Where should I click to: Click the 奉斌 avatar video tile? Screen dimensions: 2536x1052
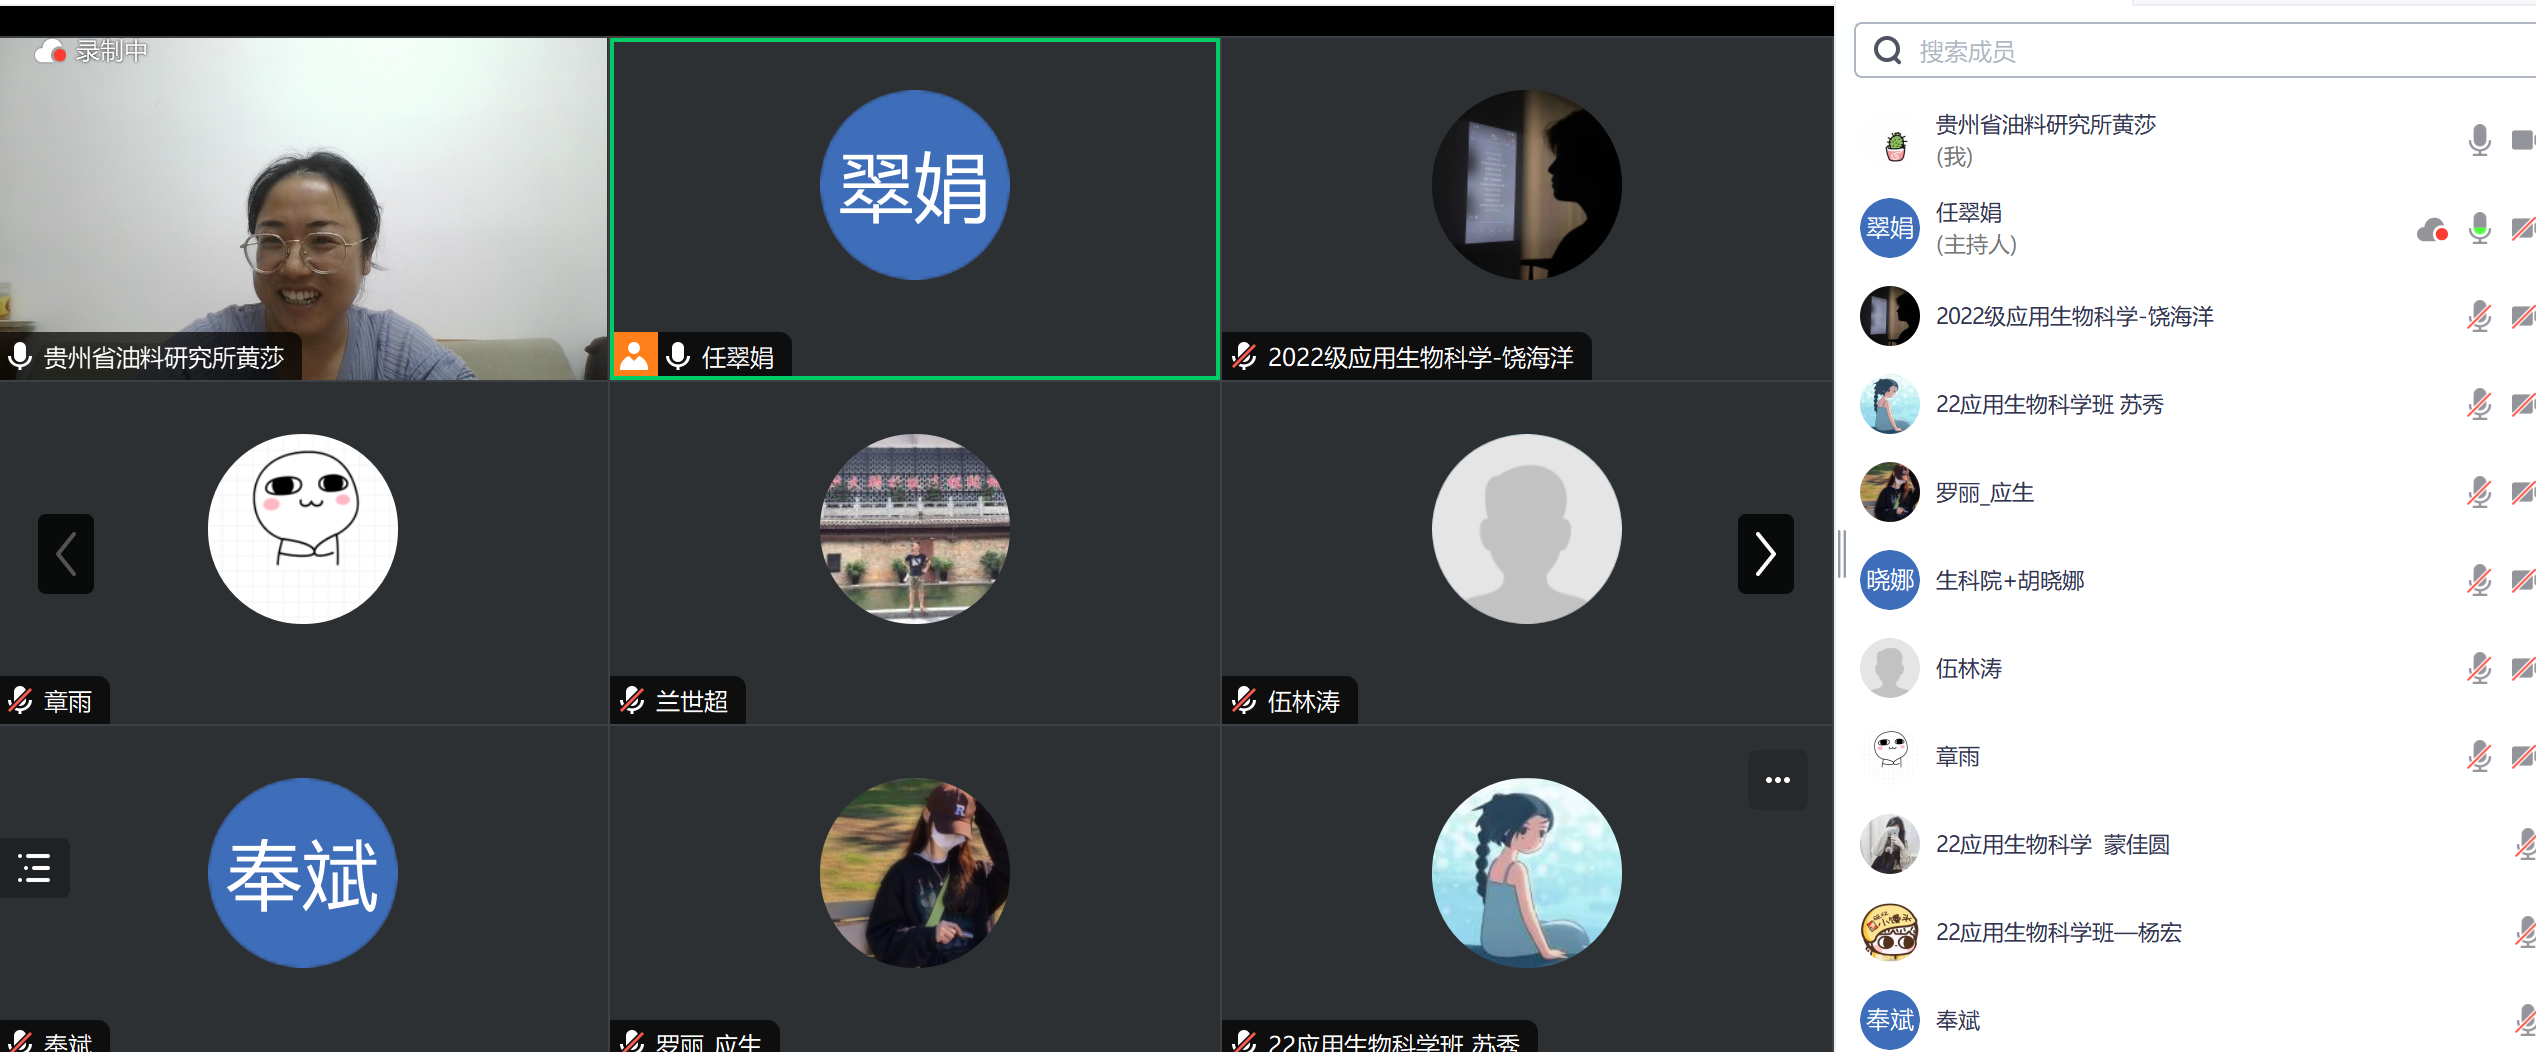coord(303,873)
